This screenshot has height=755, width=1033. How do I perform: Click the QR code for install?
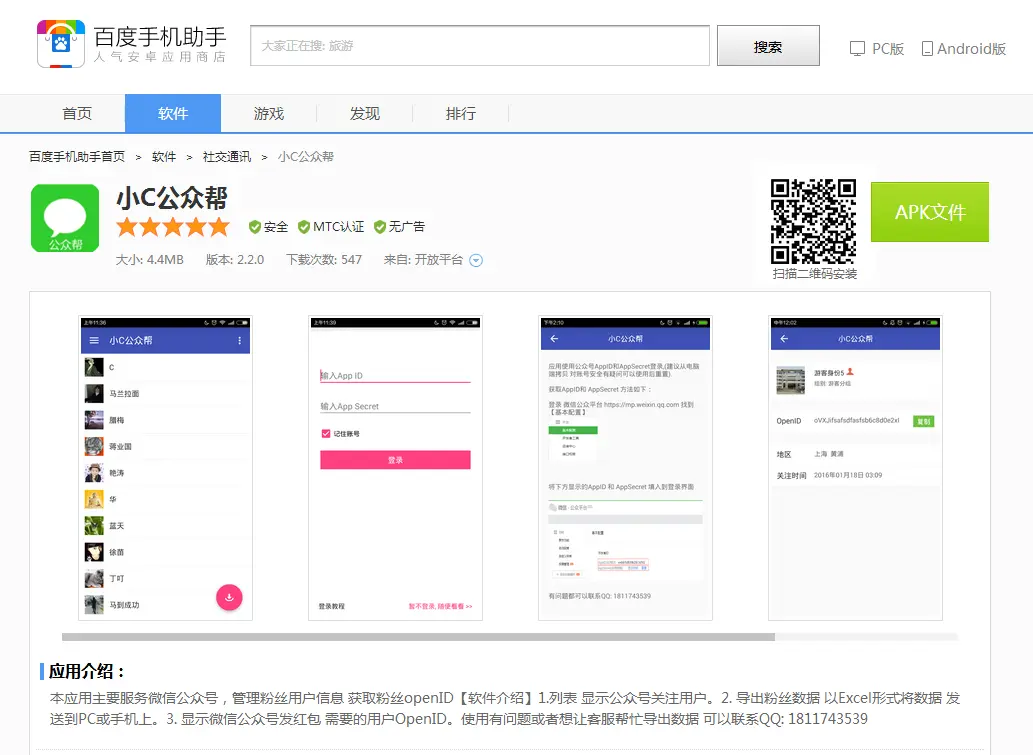[814, 221]
